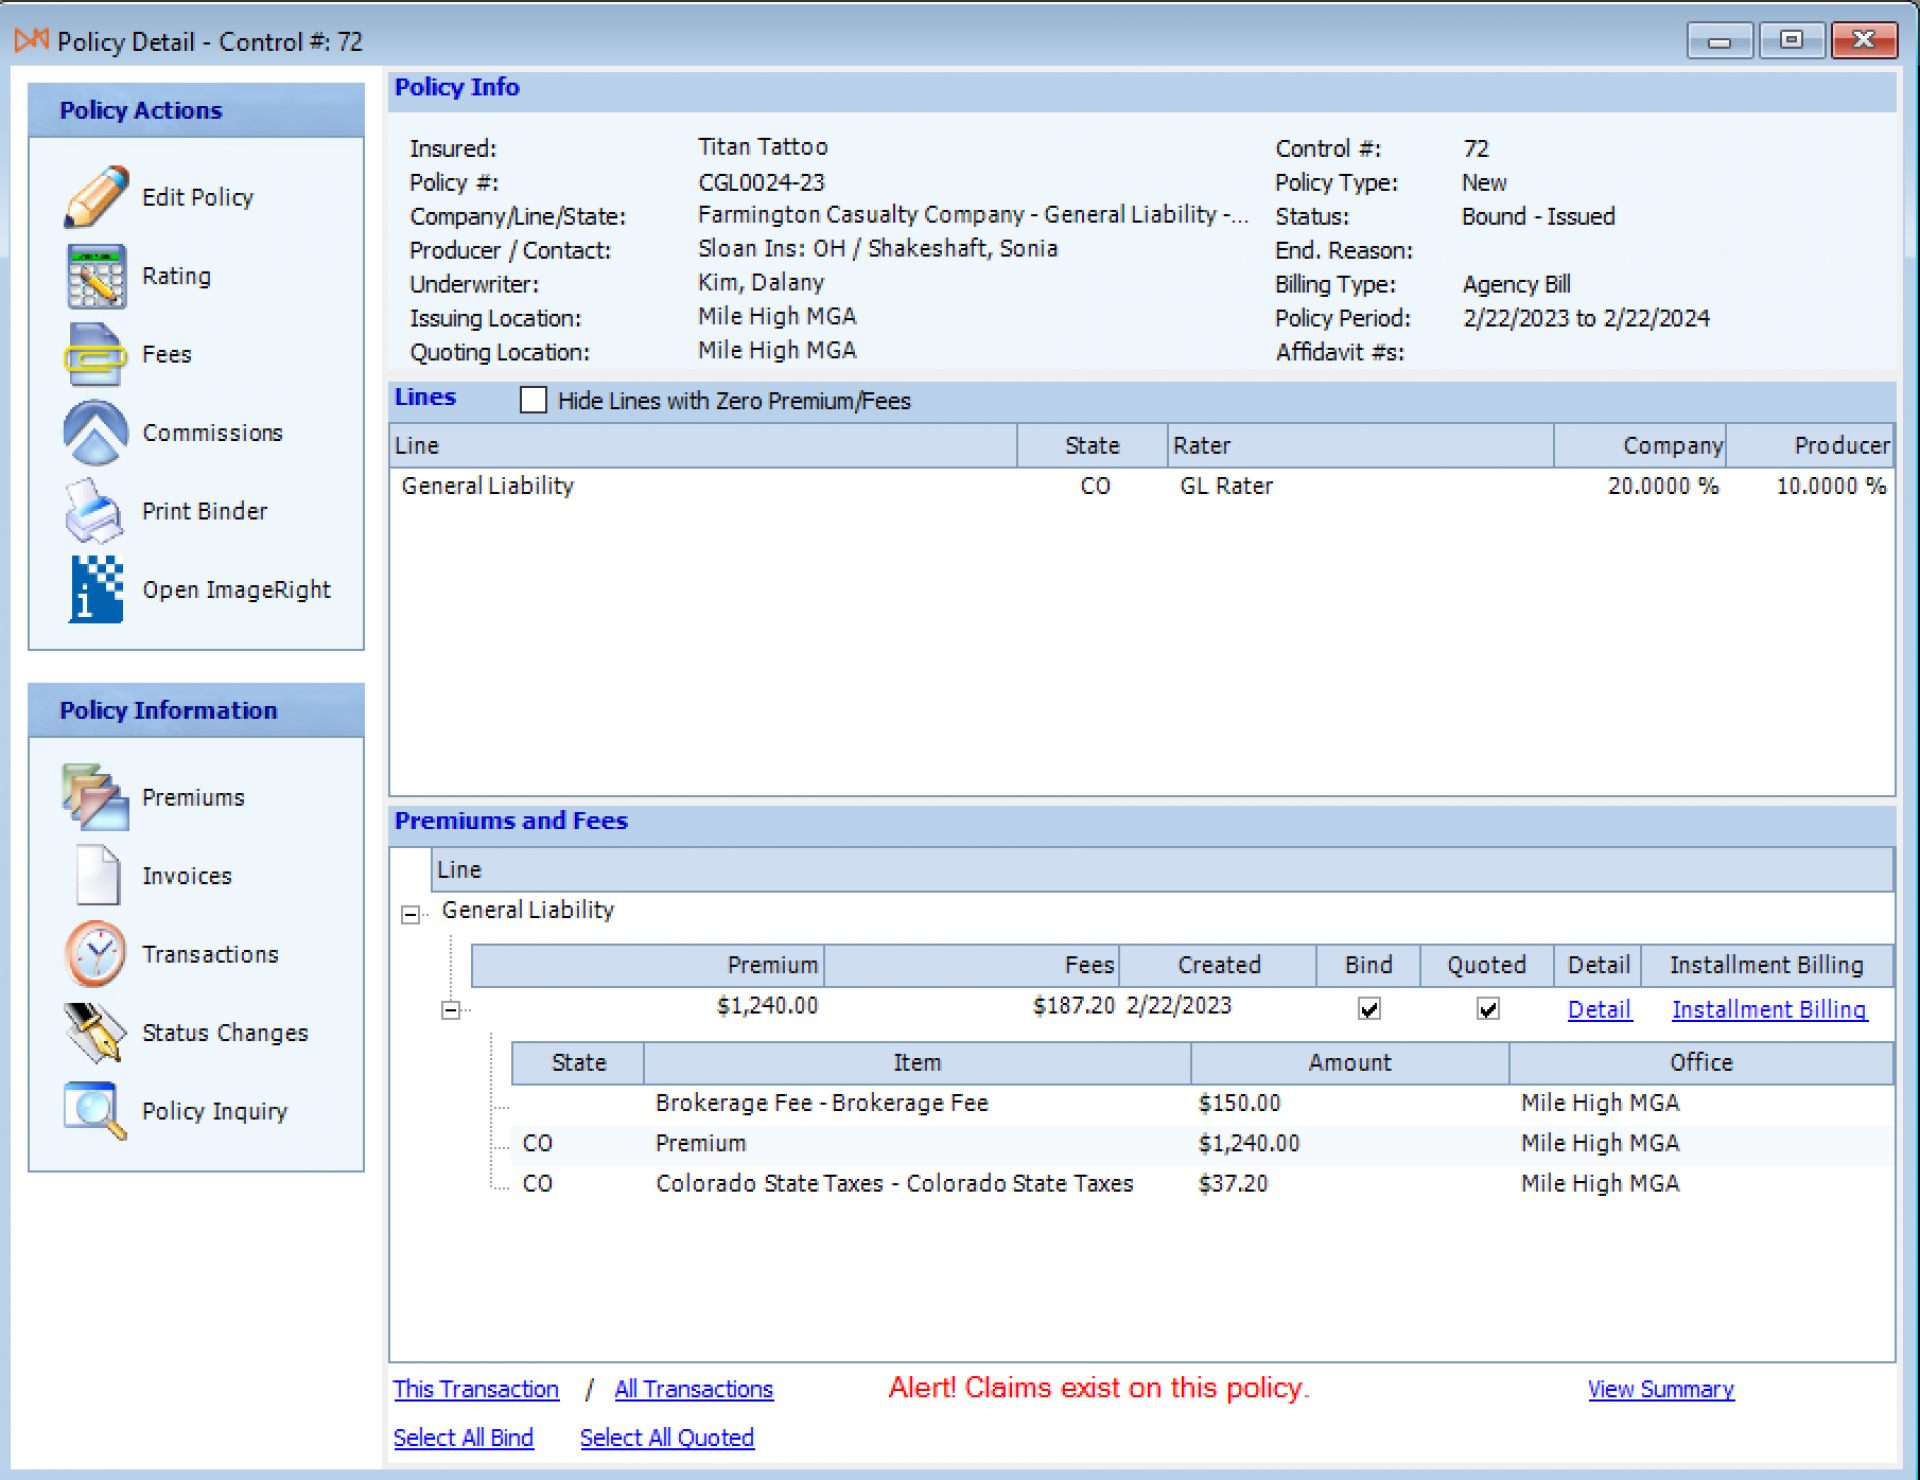Select the Edit Policy label

pyautogui.click(x=198, y=197)
